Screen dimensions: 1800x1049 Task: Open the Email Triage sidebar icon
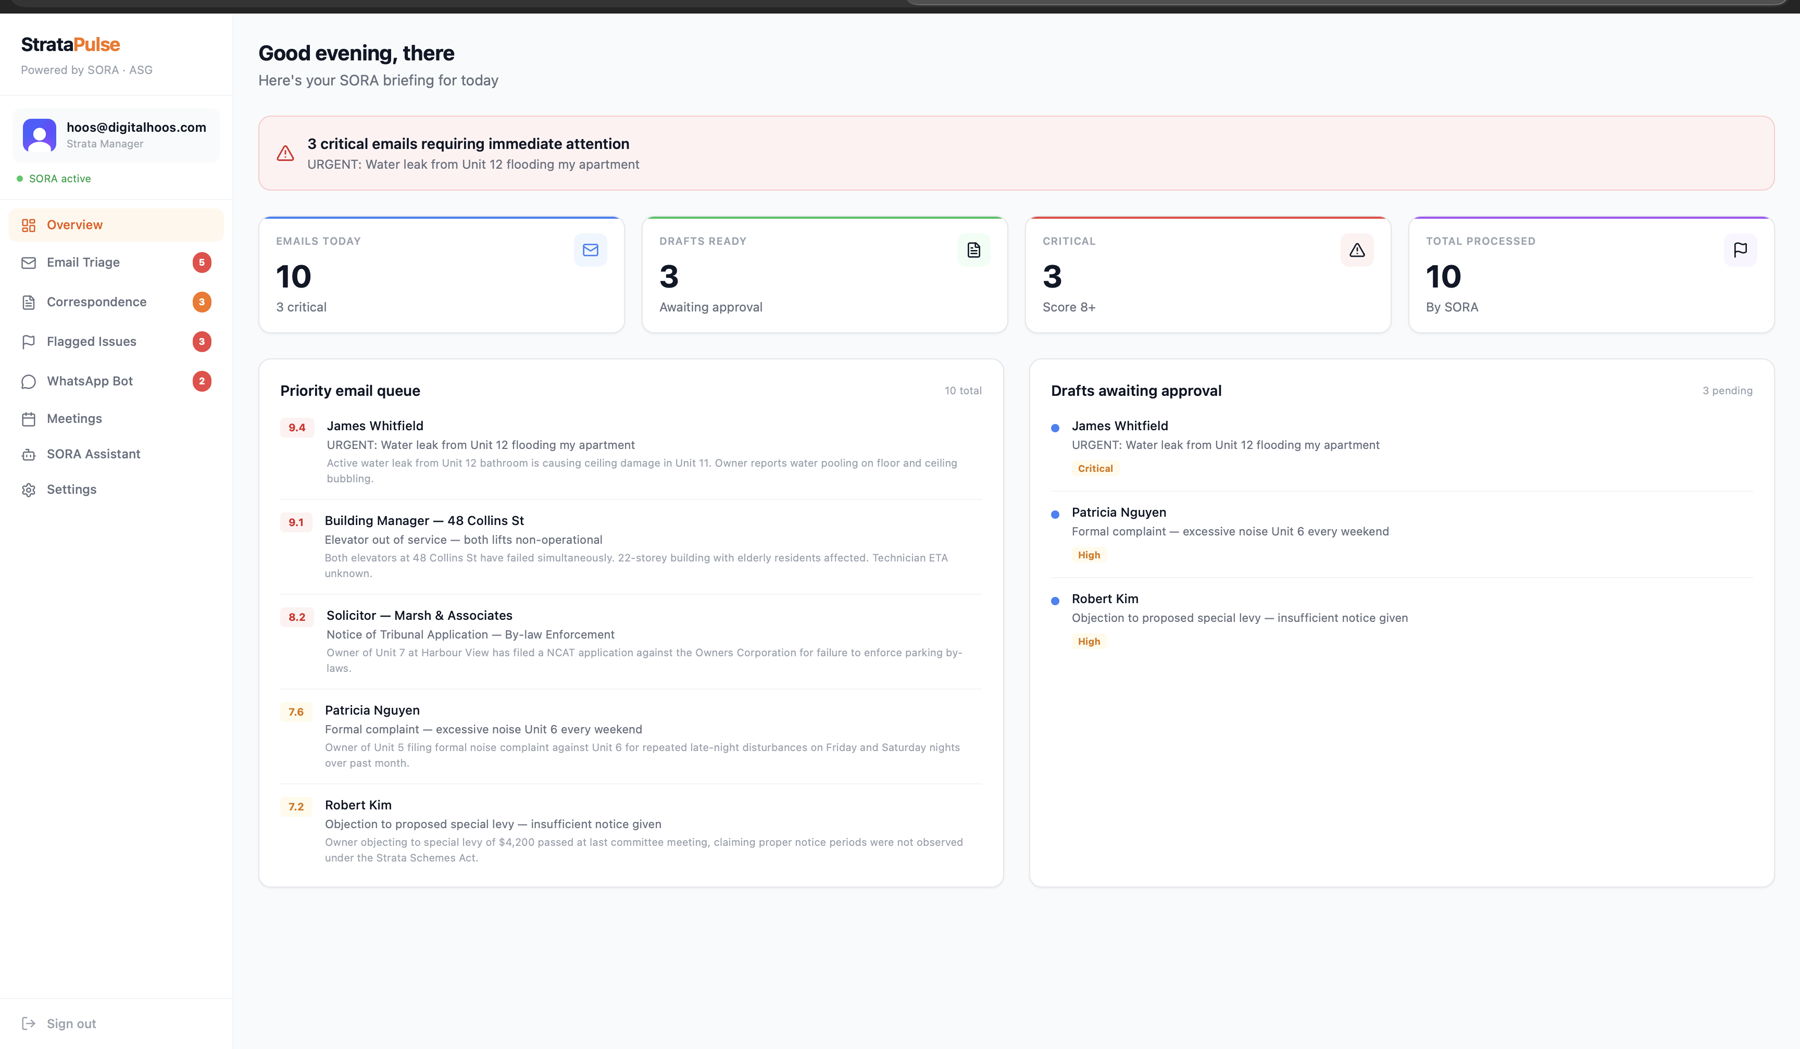28,262
